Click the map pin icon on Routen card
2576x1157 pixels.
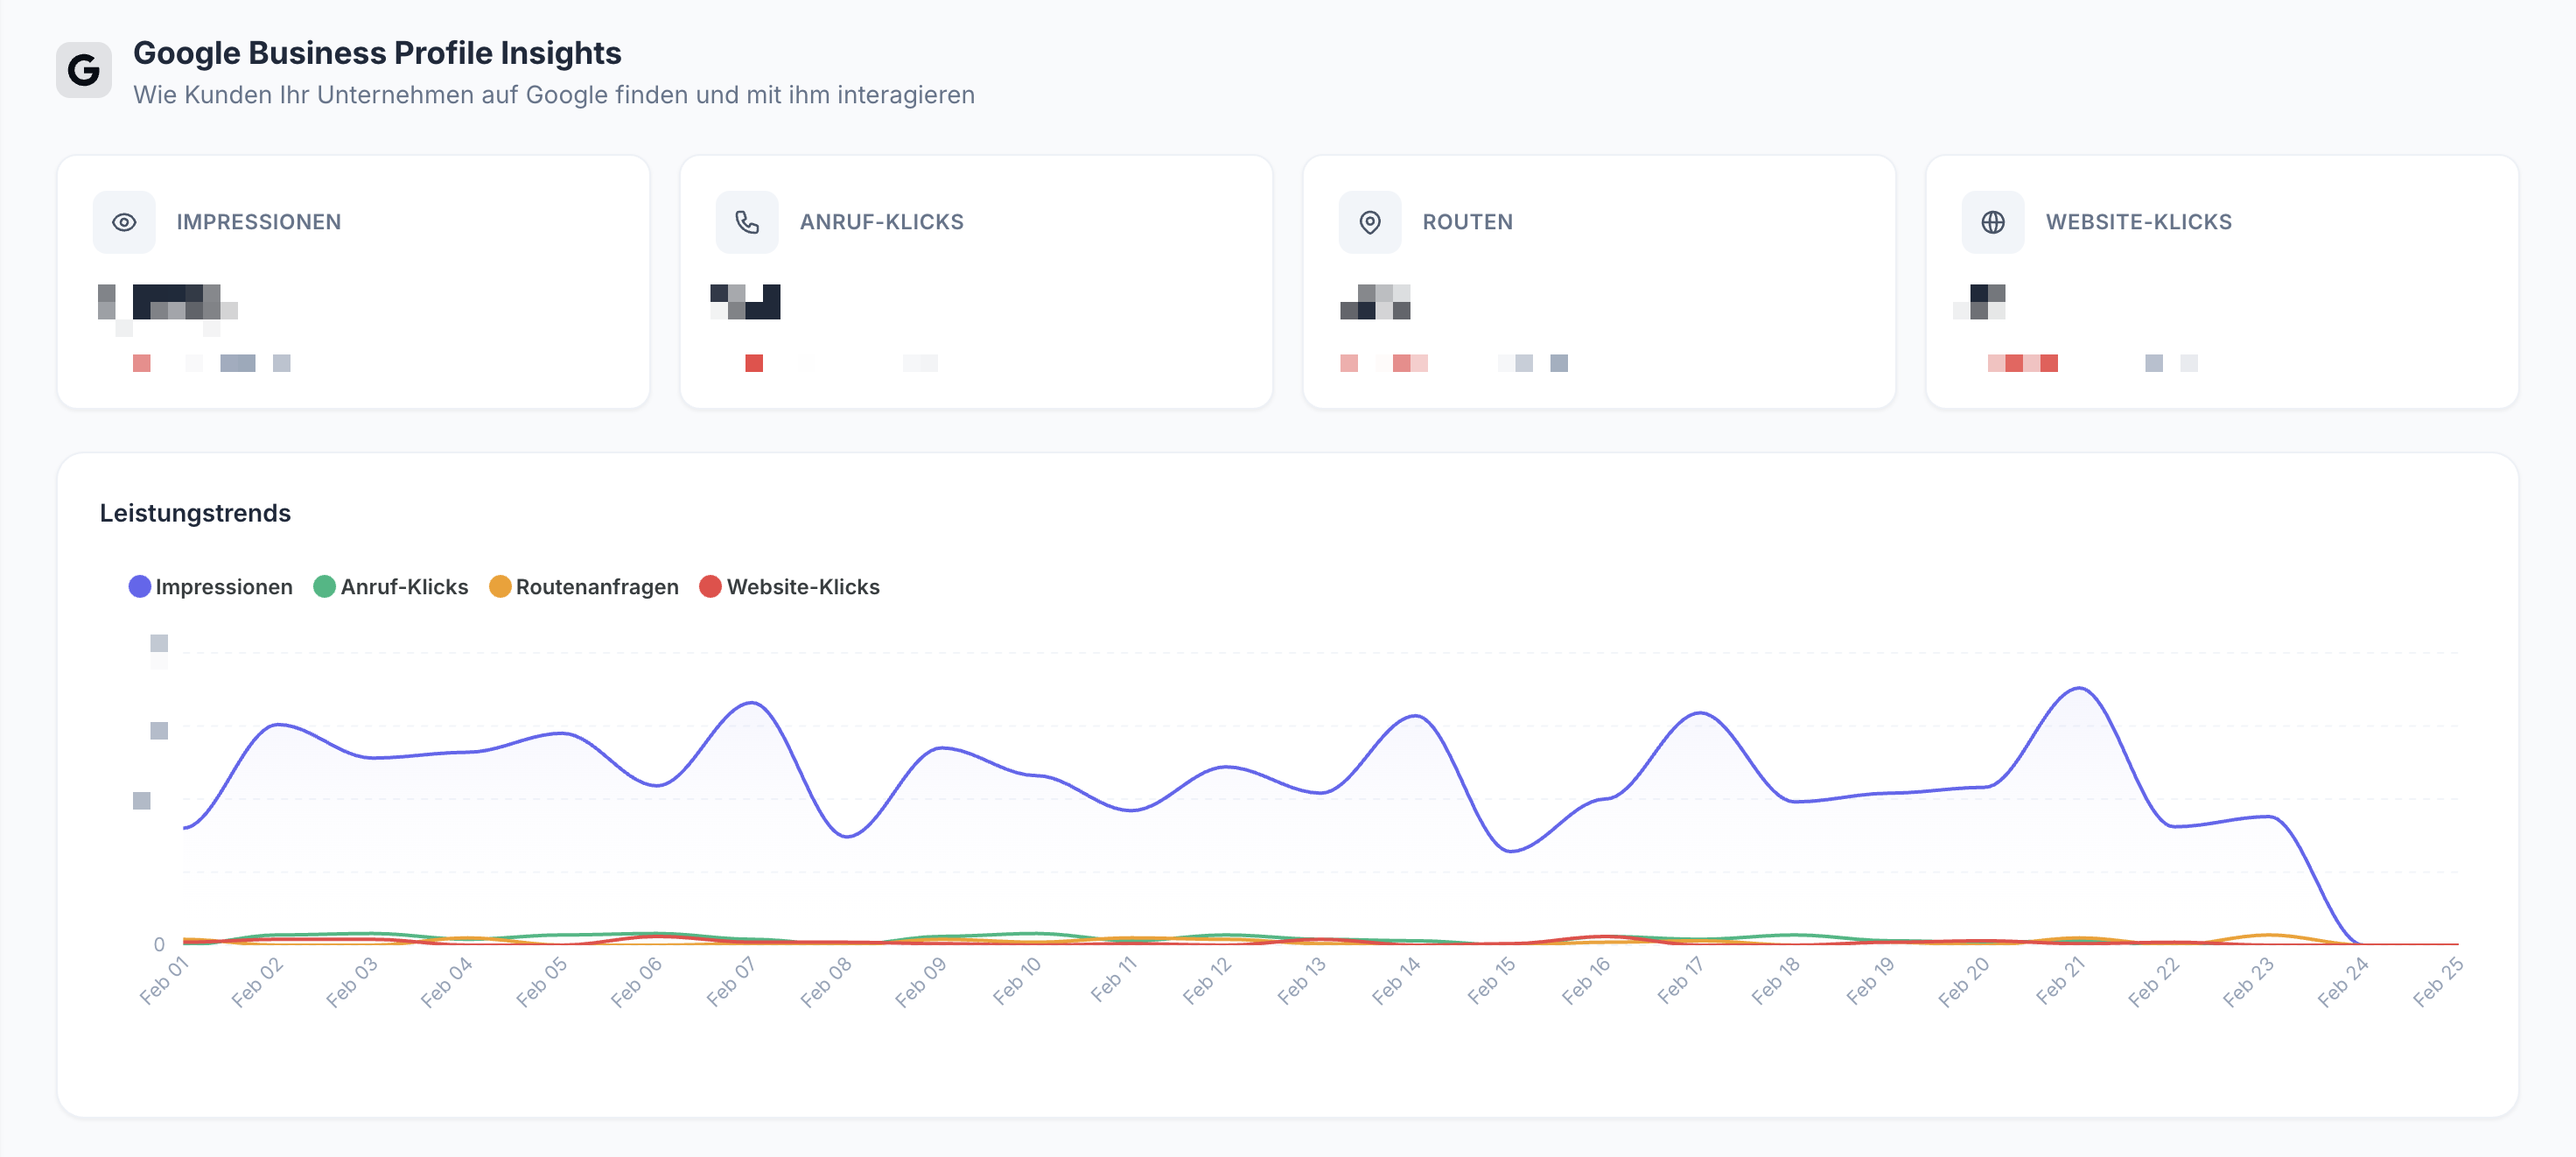click(1370, 222)
